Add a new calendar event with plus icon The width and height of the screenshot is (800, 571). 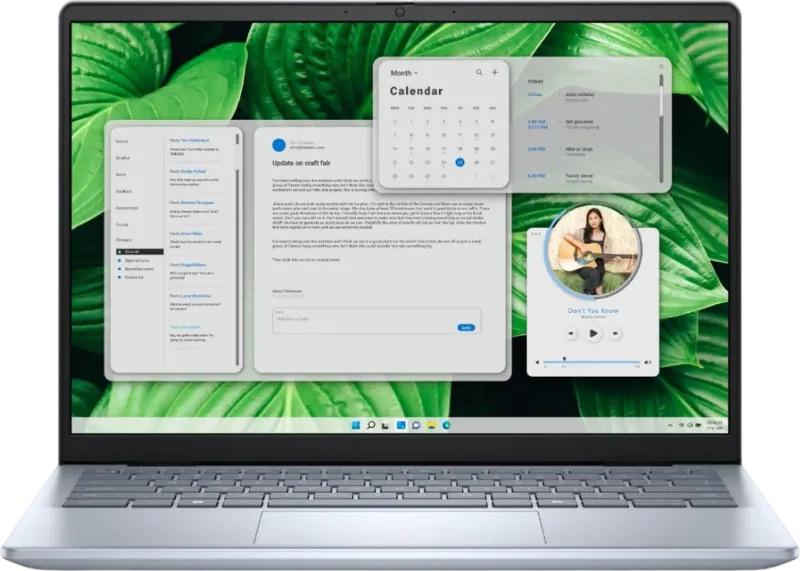tap(494, 72)
